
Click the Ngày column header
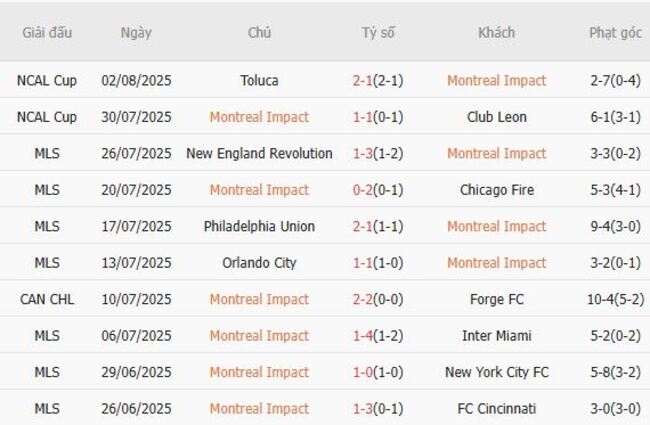point(136,32)
